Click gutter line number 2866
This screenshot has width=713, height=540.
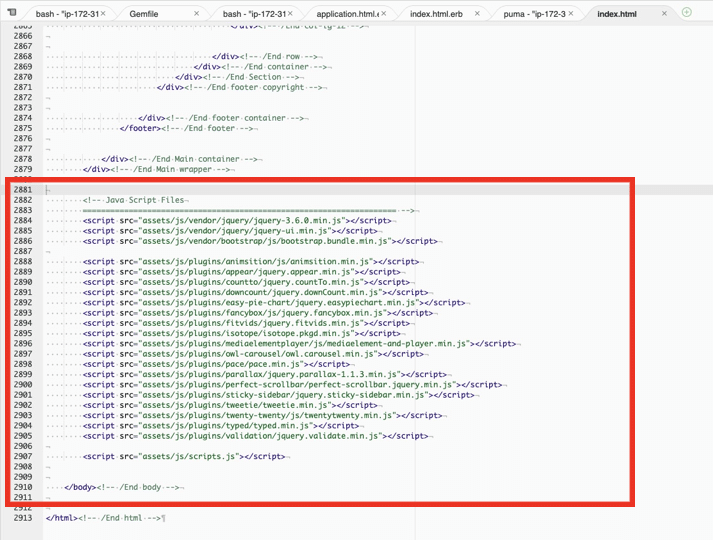[23, 36]
